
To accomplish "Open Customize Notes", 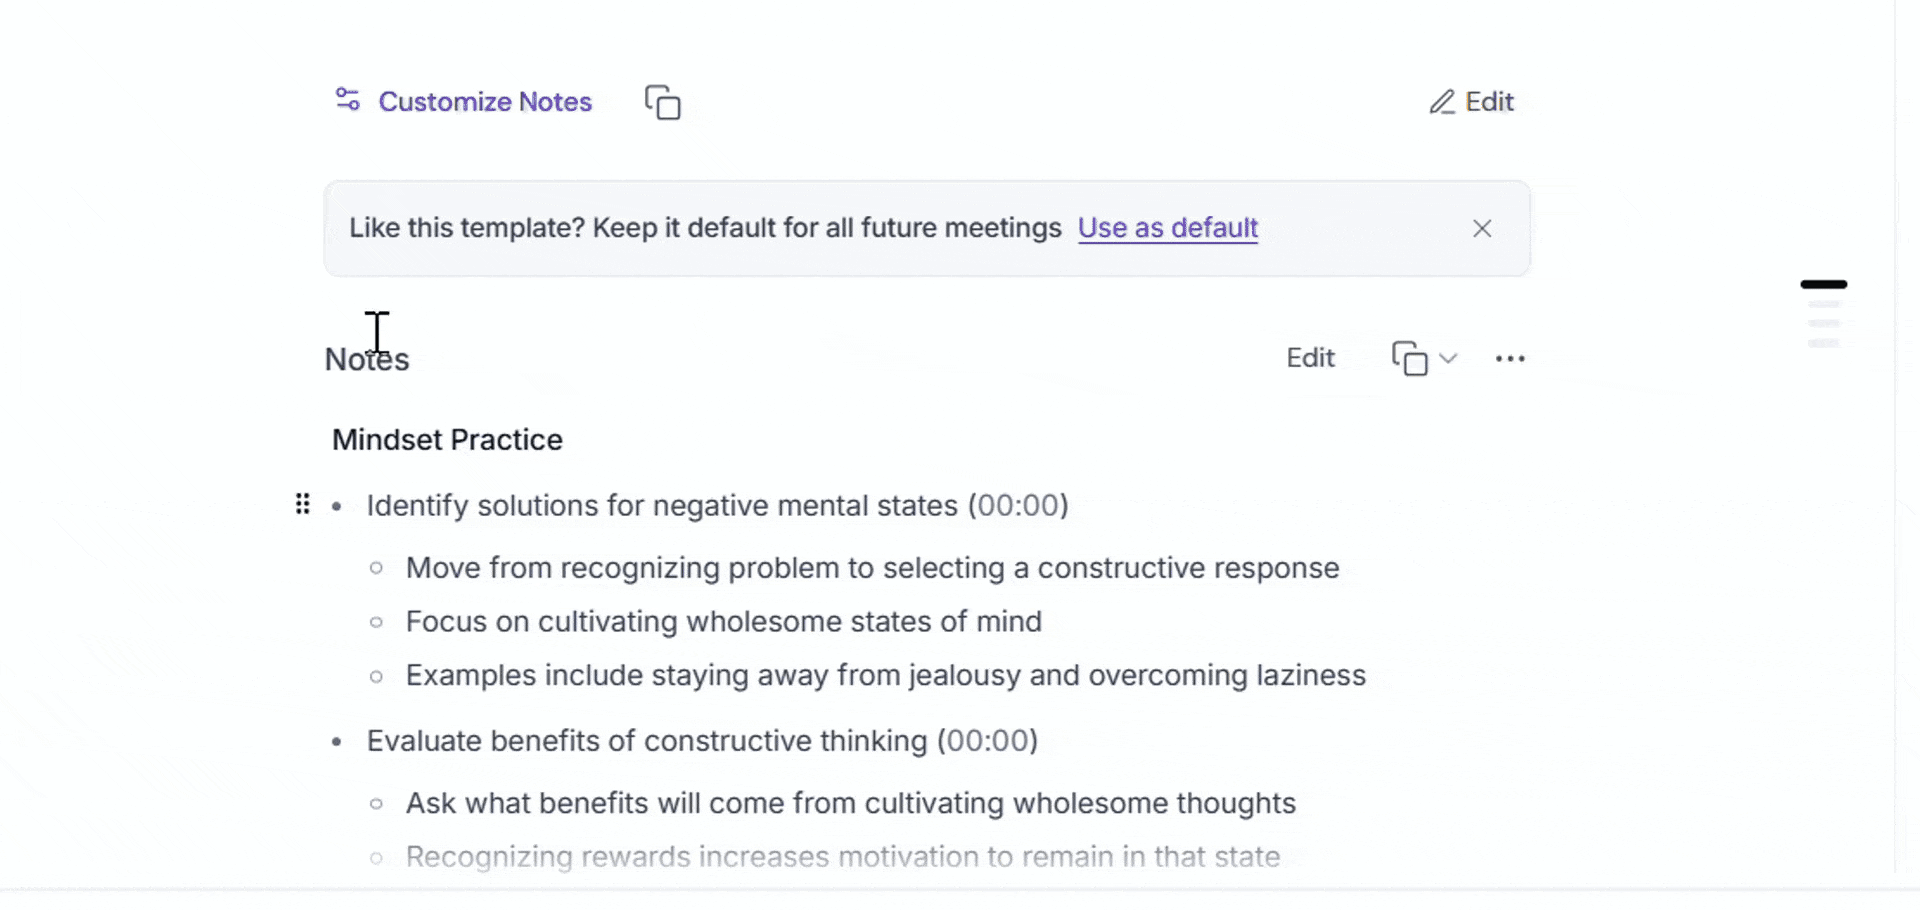I will (485, 102).
